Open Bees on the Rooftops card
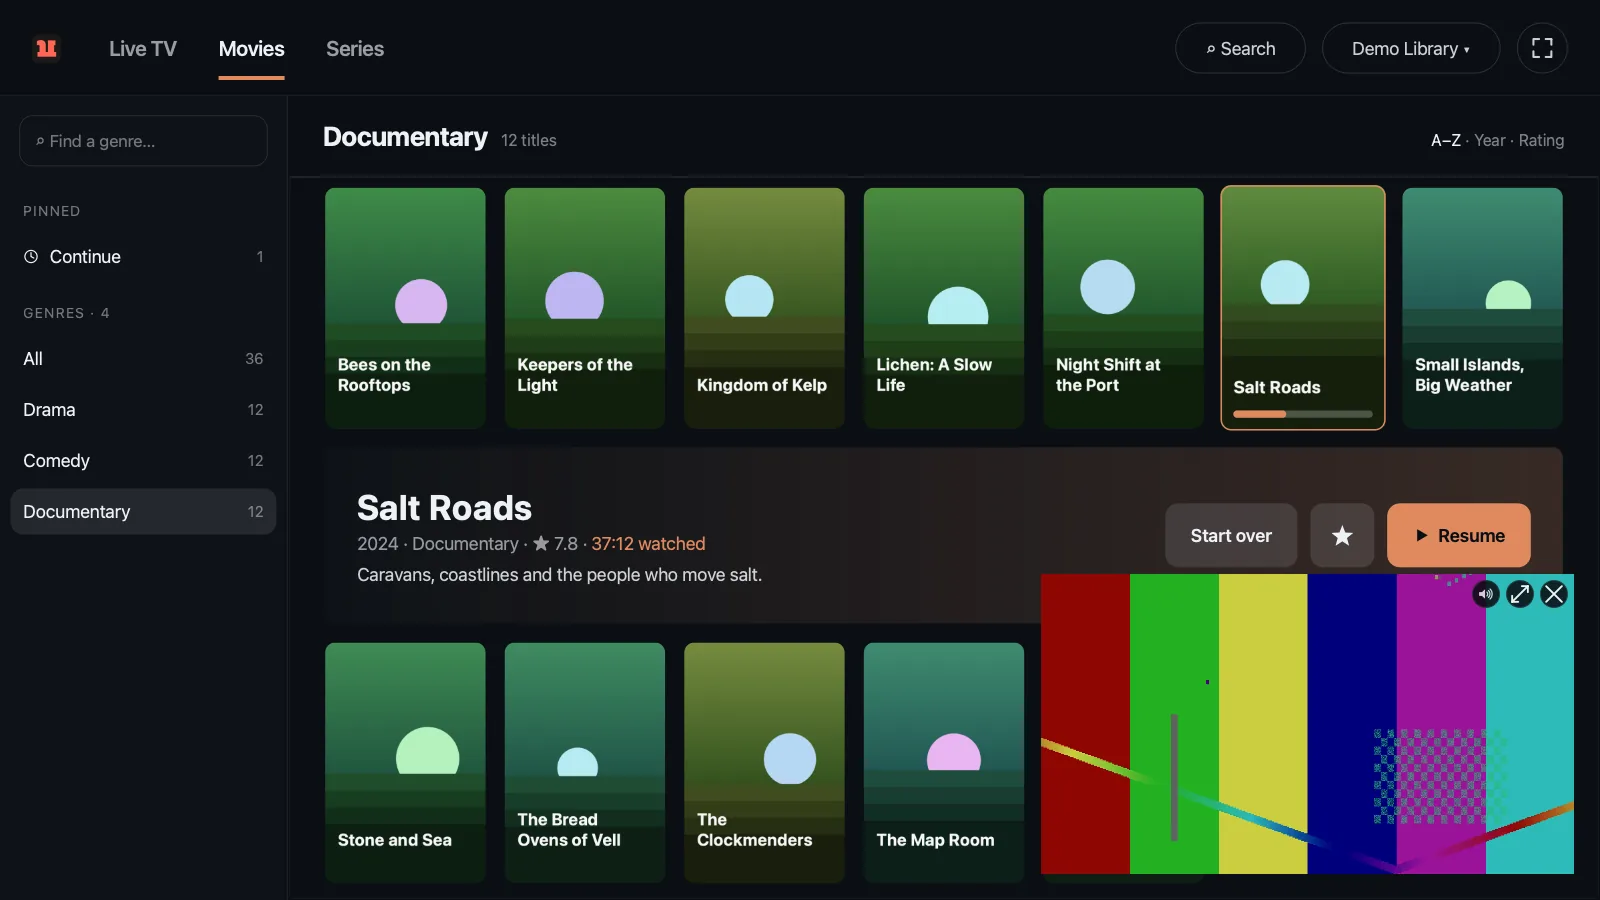The image size is (1600, 900). 405,308
